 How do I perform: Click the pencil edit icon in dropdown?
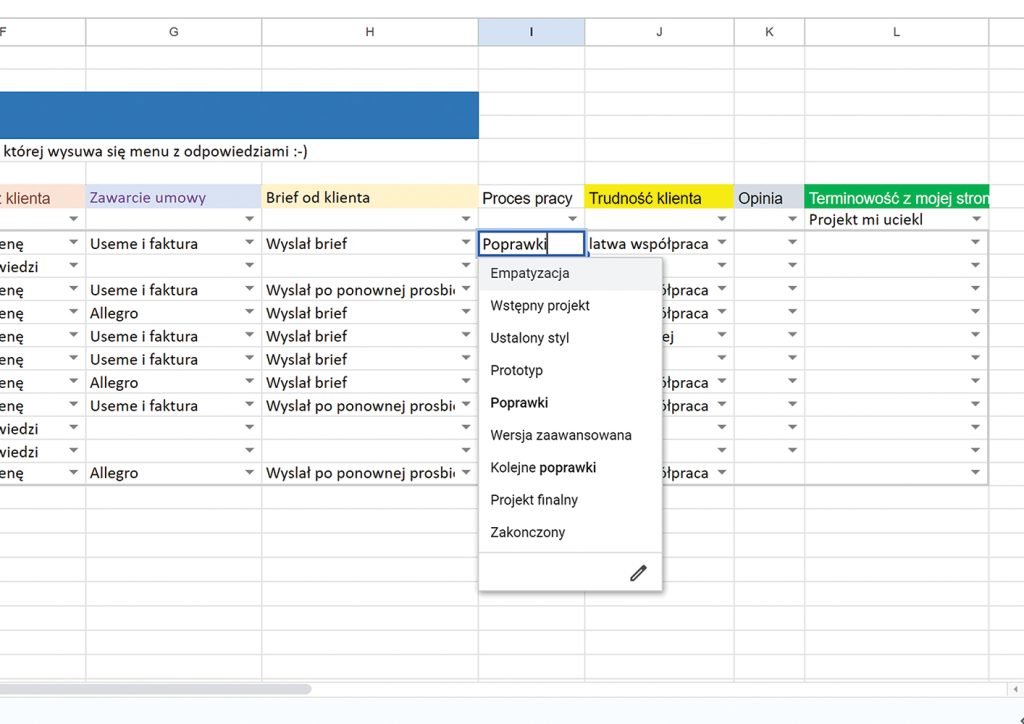click(x=638, y=573)
